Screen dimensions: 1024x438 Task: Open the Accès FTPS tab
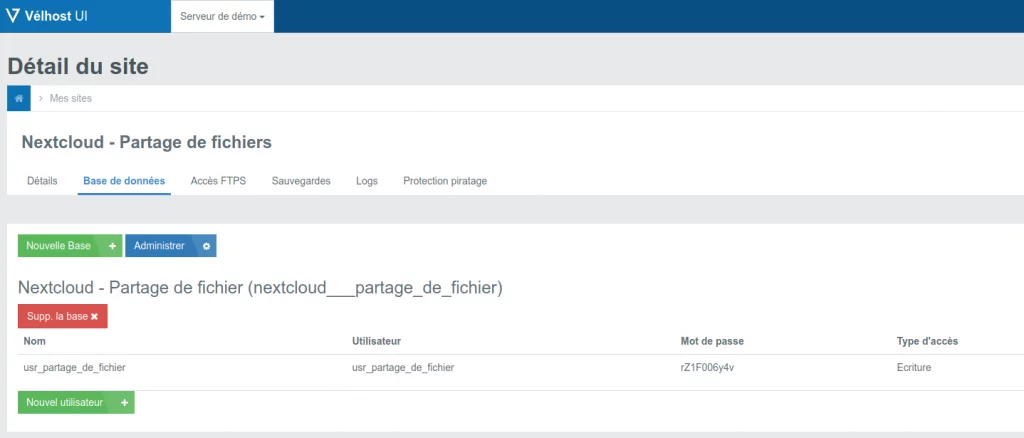coord(218,181)
